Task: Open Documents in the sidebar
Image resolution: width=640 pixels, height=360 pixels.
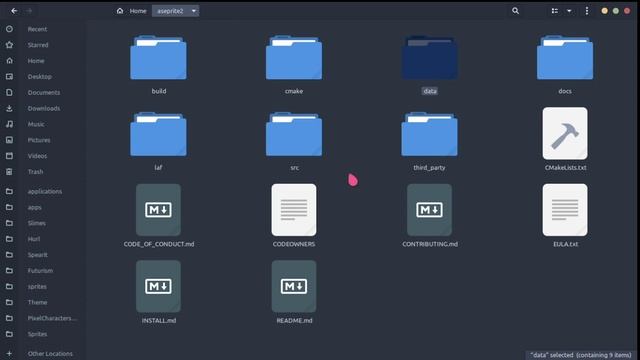Action: click(44, 93)
